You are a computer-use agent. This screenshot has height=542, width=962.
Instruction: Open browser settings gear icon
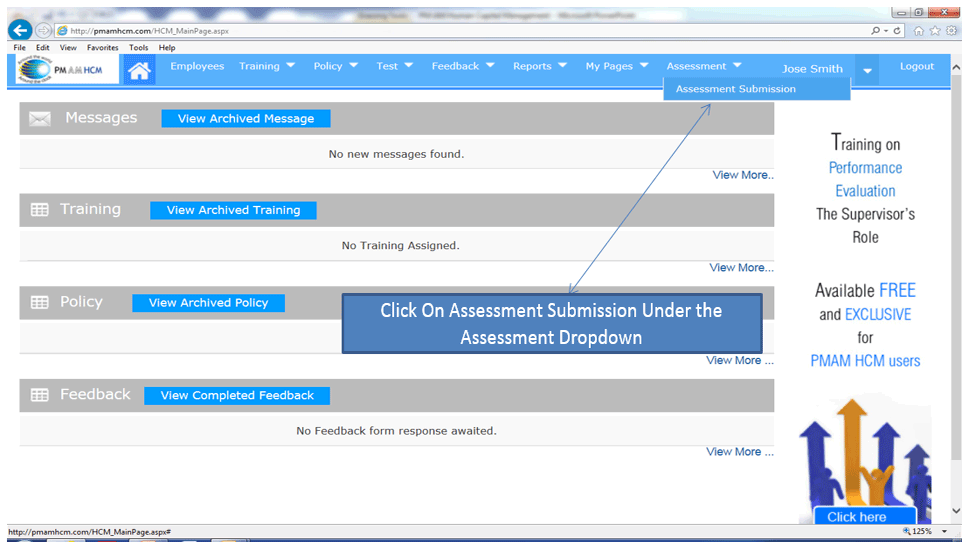(x=951, y=31)
